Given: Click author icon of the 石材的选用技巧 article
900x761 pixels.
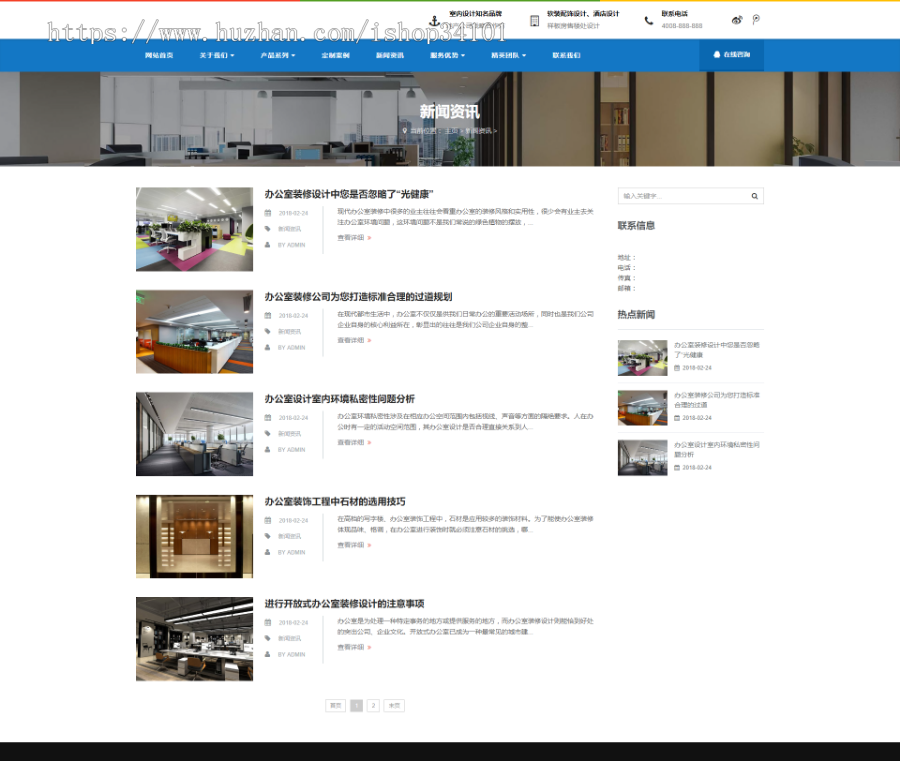Looking at the screenshot, I should [x=267, y=552].
